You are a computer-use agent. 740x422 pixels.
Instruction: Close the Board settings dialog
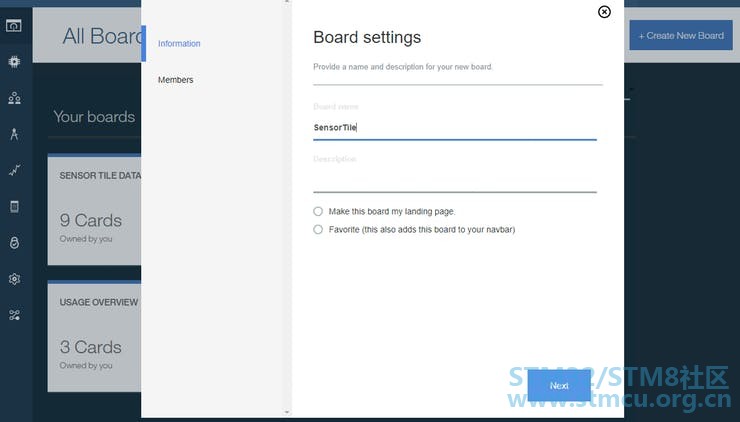tap(604, 12)
